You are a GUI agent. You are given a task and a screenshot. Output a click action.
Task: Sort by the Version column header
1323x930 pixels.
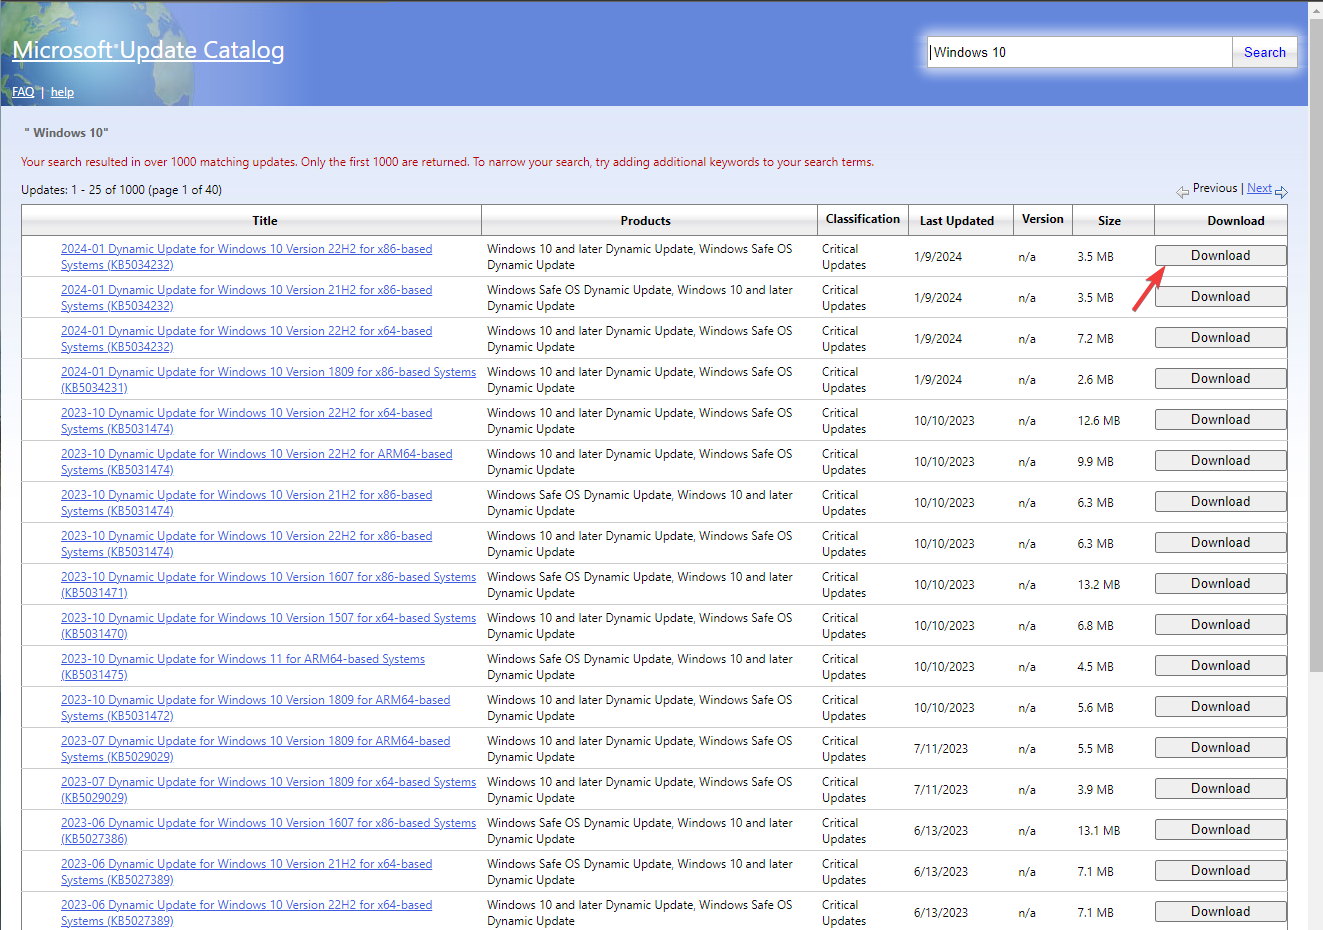[x=1042, y=219]
